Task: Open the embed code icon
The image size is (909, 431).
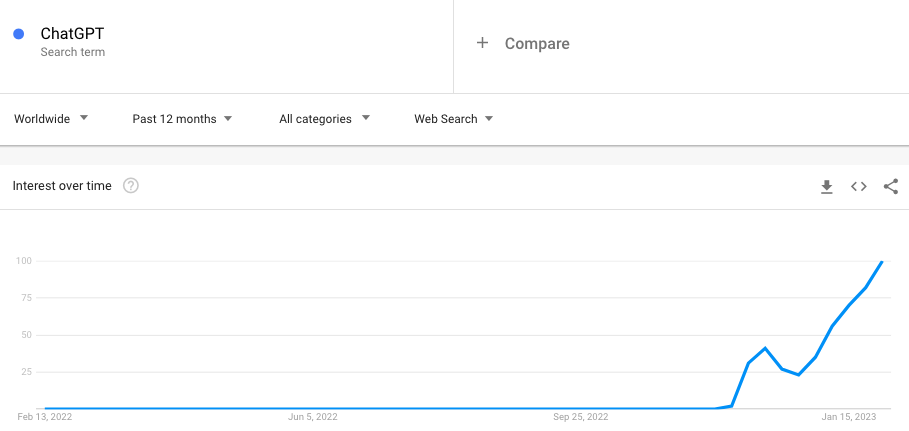Action: [x=859, y=186]
